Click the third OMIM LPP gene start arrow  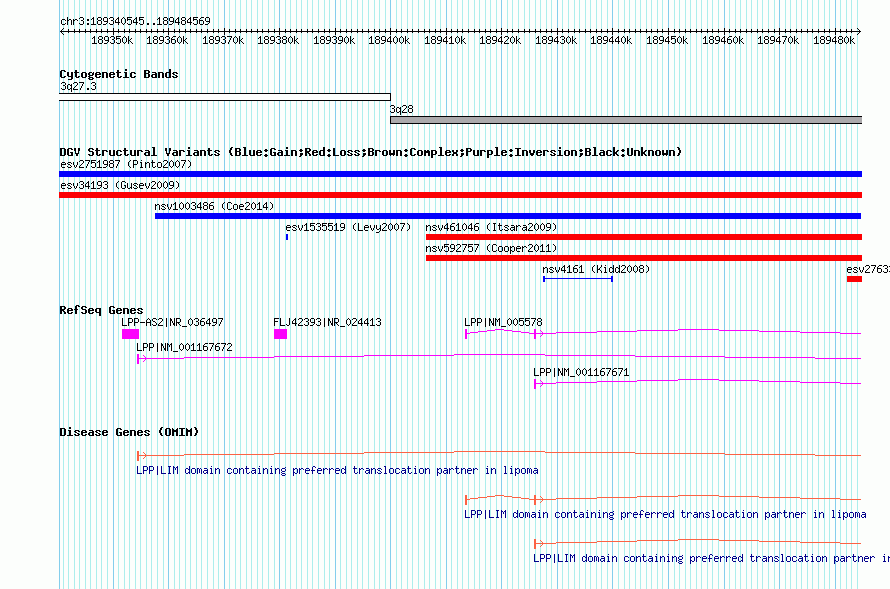click(x=539, y=544)
